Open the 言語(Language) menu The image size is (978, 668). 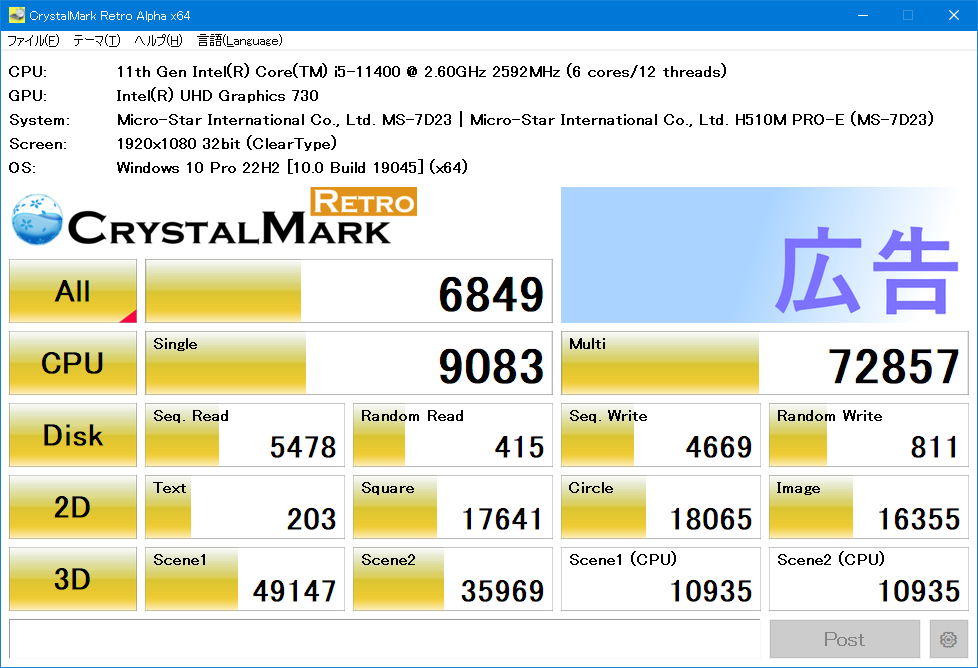point(240,41)
